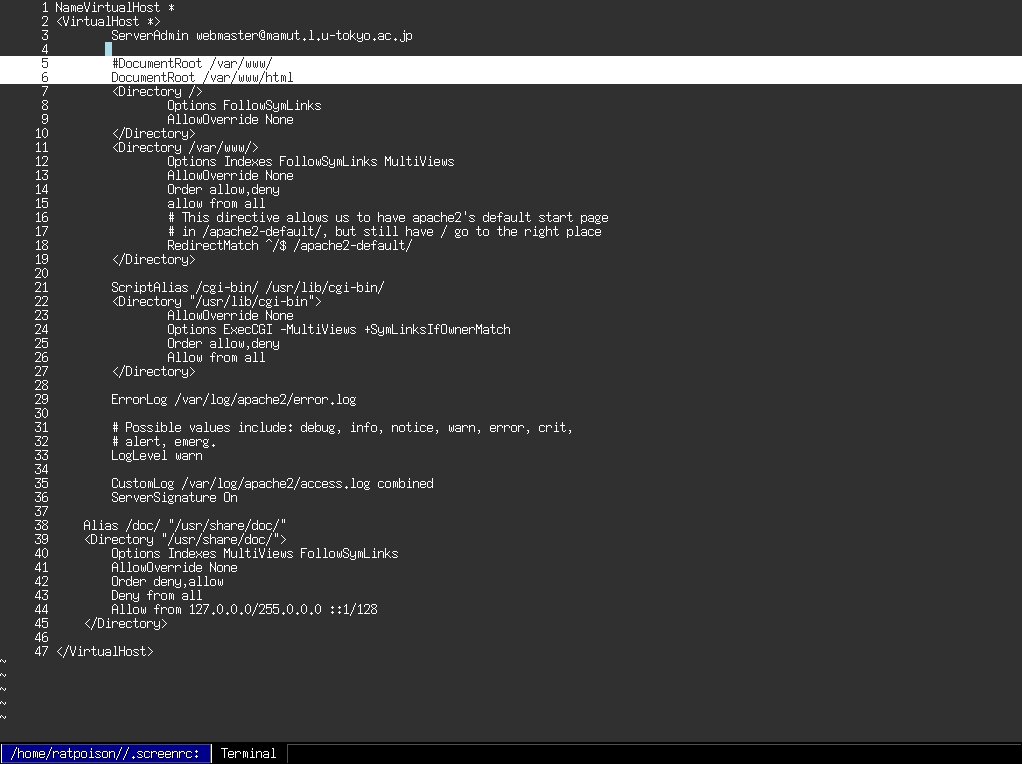Click the Deny from all line
This screenshot has height=764, width=1022.
(156, 596)
